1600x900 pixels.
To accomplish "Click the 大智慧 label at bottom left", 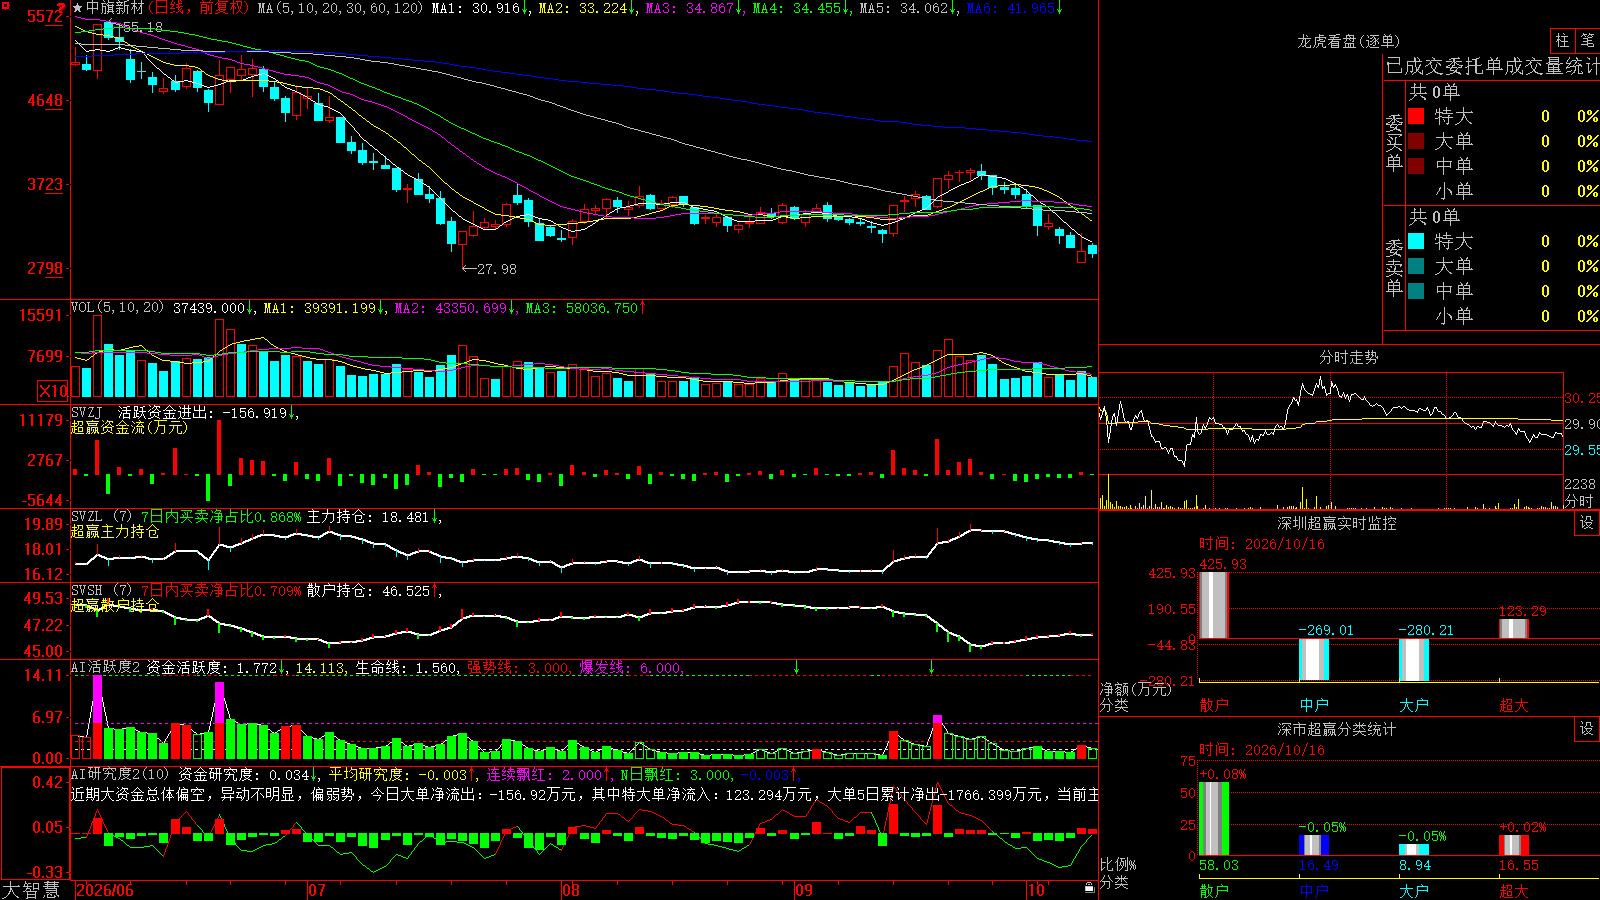I will click(x=31, y=890).
